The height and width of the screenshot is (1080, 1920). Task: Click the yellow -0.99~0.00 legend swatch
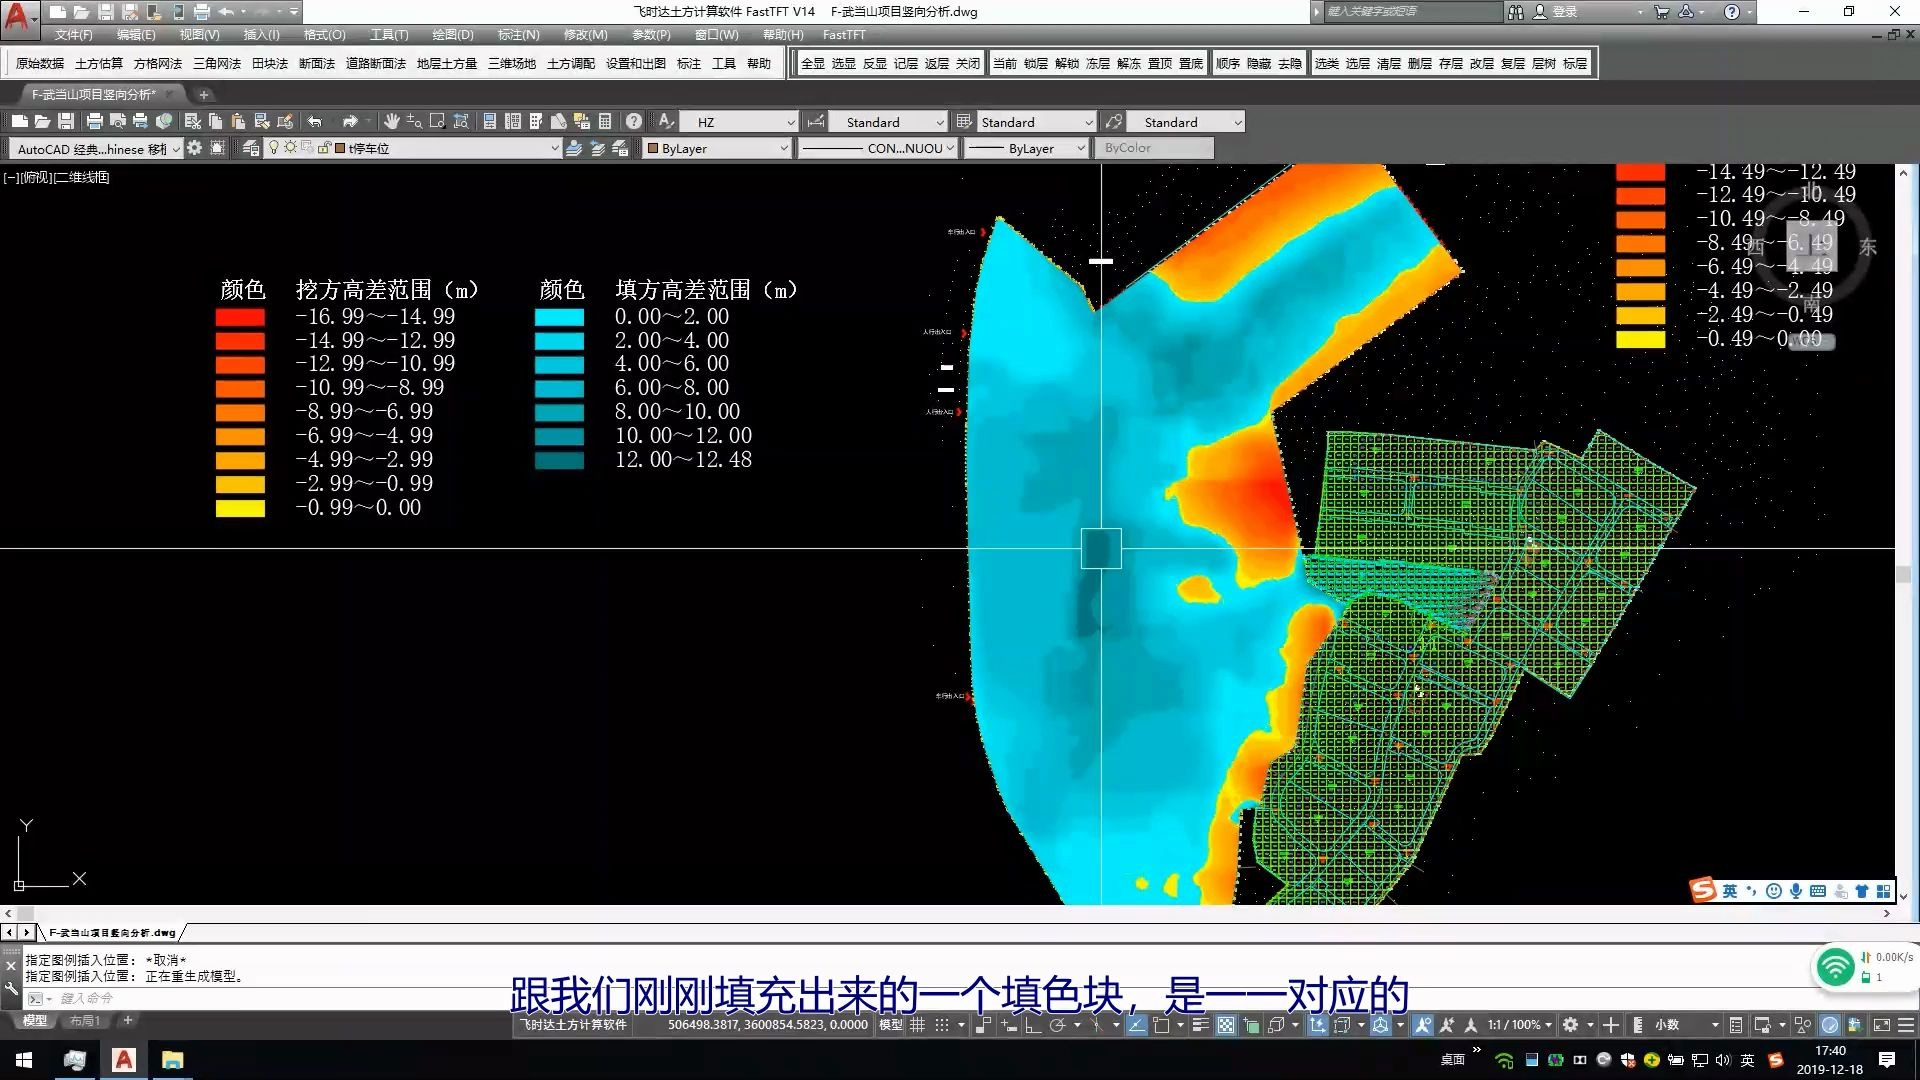240,508
